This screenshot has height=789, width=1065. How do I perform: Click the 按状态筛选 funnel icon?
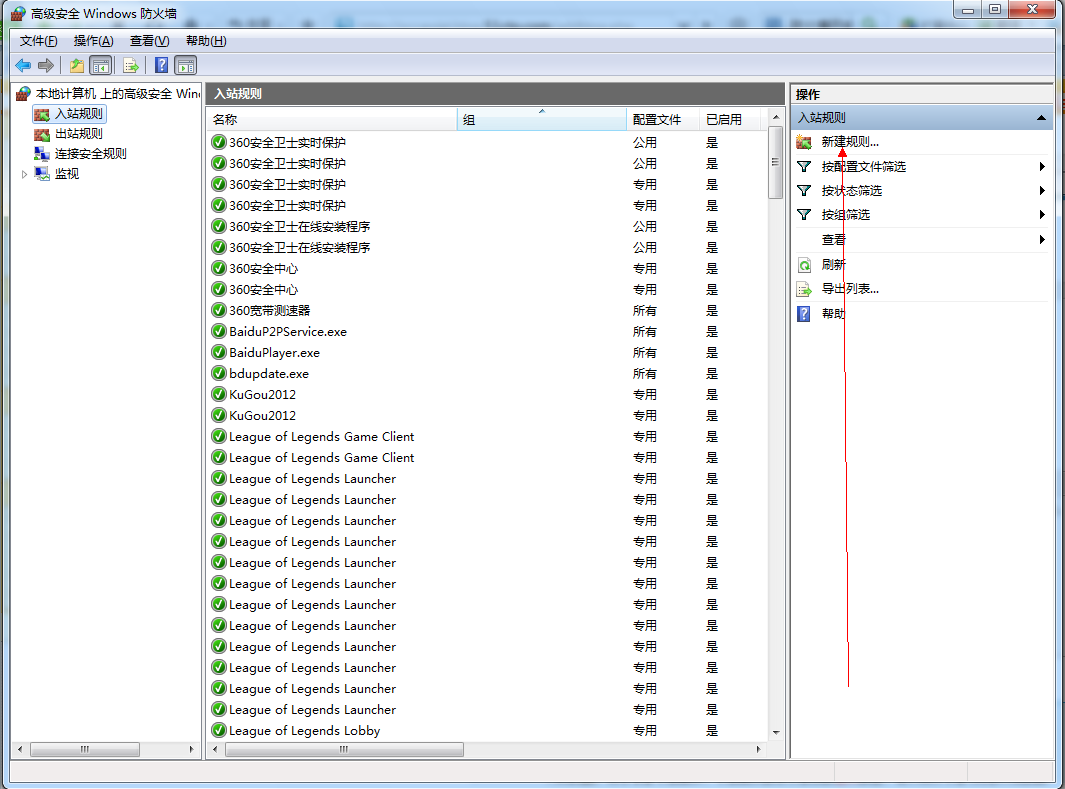click(x=804, y=191)
